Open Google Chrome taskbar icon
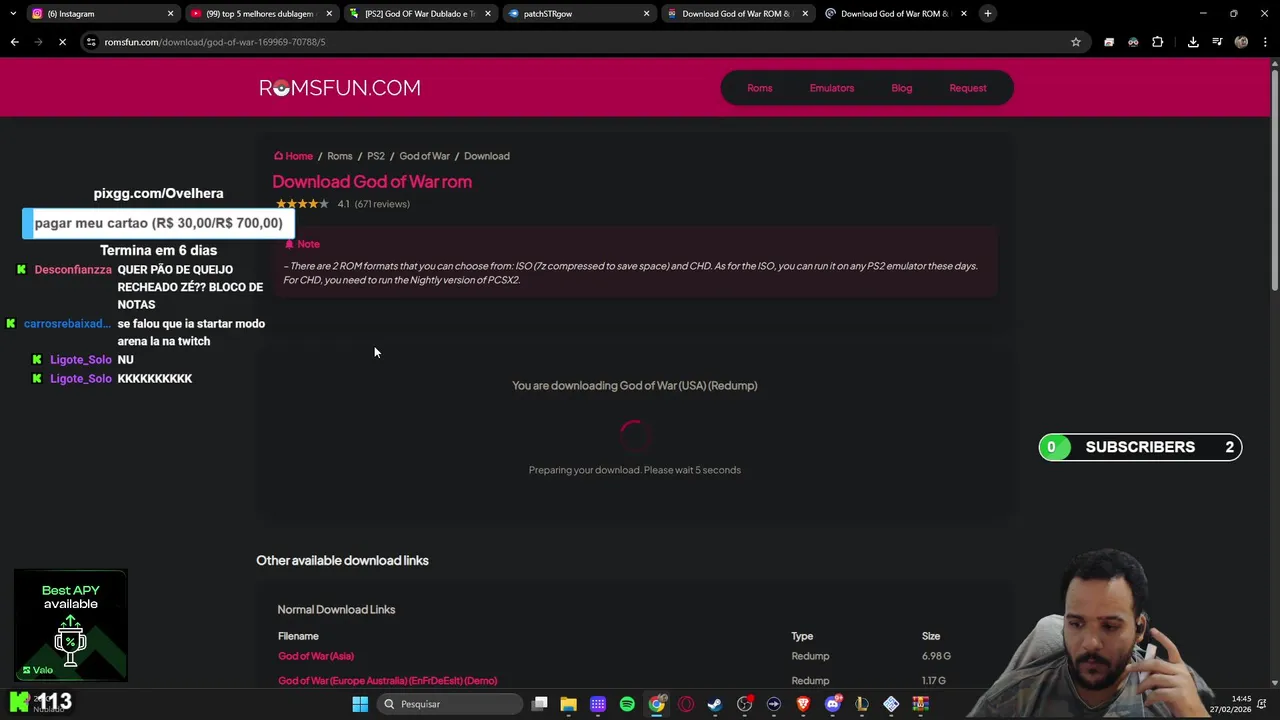1280x720 pixels. tap(657, 704)
